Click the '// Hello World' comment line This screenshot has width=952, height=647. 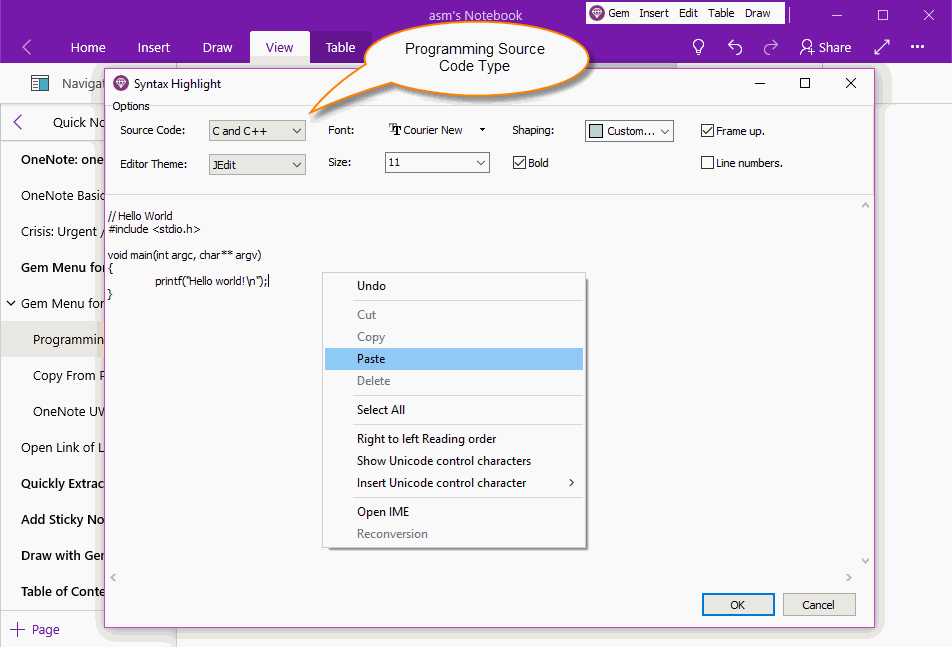(x=140, y=215)
